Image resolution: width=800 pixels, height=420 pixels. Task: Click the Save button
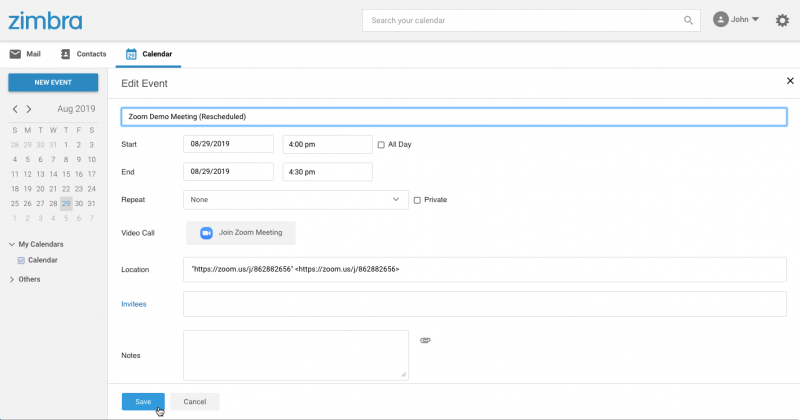(143, 402)
